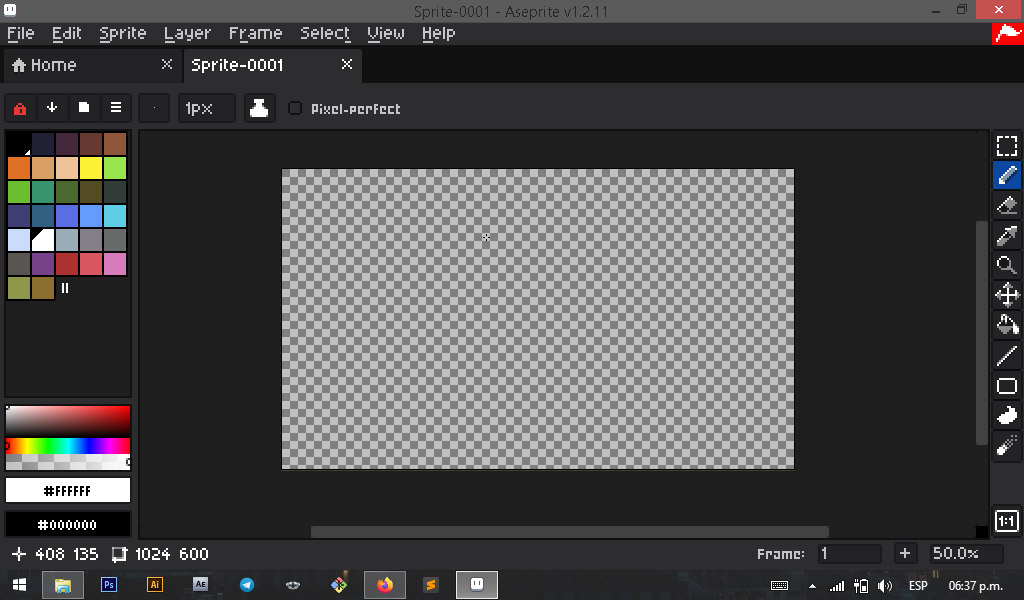Click the add frame plus button
The height and width of the screenshot is (600, 1024).
[x=904, y=554]
